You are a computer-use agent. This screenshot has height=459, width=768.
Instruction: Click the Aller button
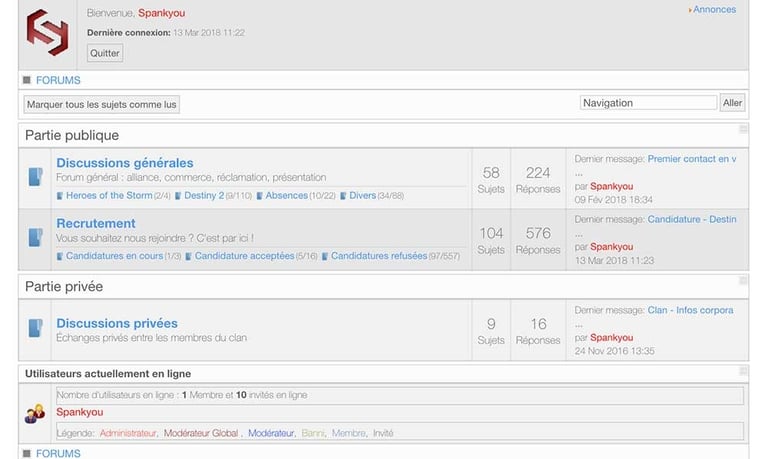tap(732, 103)
